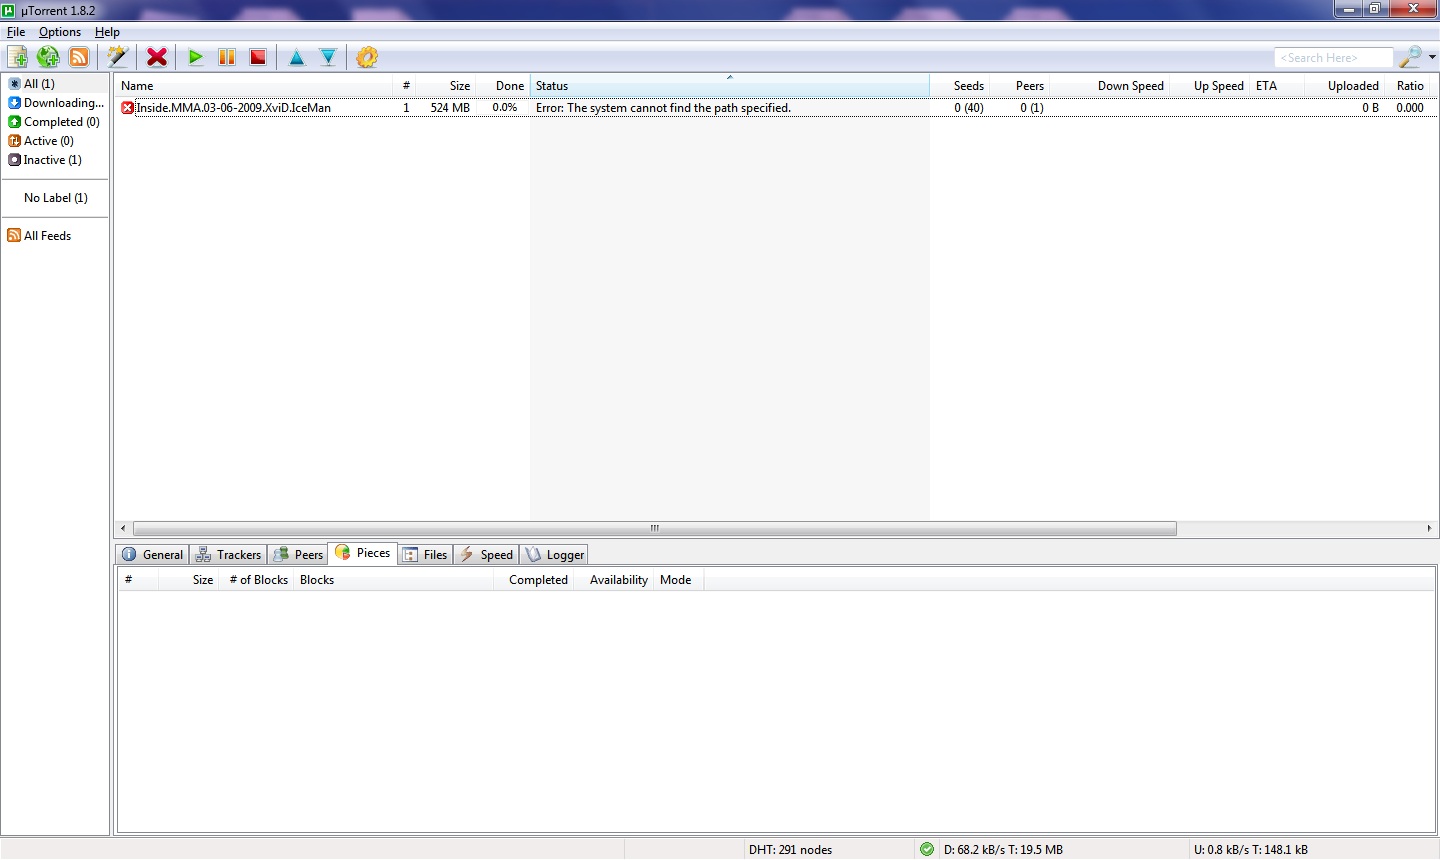
Task: Switch to the Speed tab
Action: [x=487, y=555]
